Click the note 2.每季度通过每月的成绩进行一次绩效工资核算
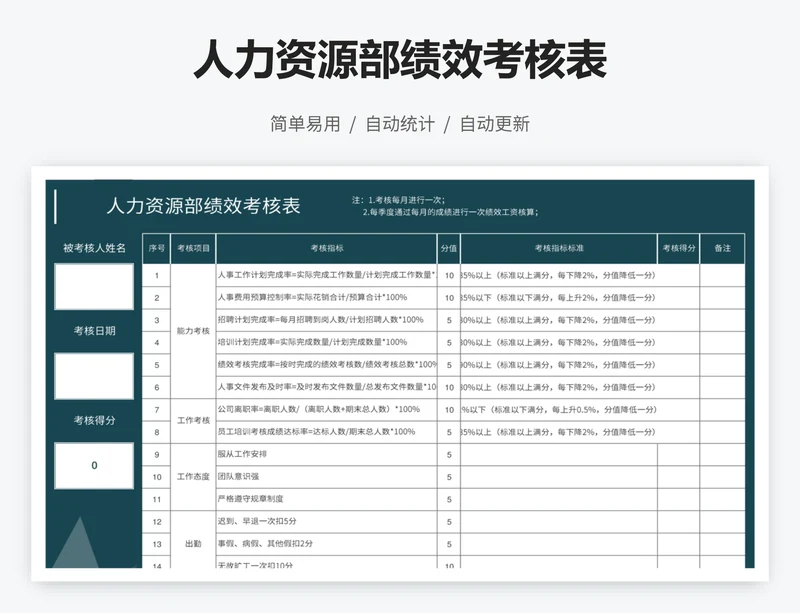 click(x=451, y=212)
